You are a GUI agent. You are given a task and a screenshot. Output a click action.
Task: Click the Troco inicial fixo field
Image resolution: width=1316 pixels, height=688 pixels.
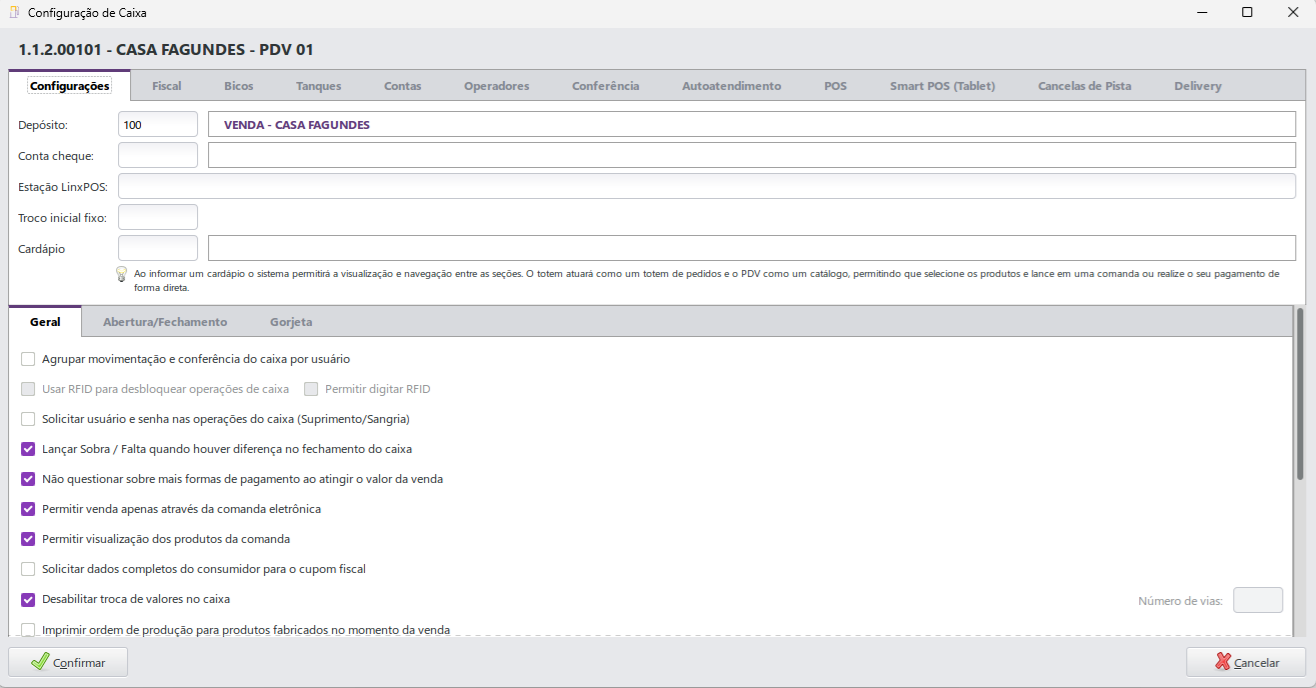(x=158, y=217)
